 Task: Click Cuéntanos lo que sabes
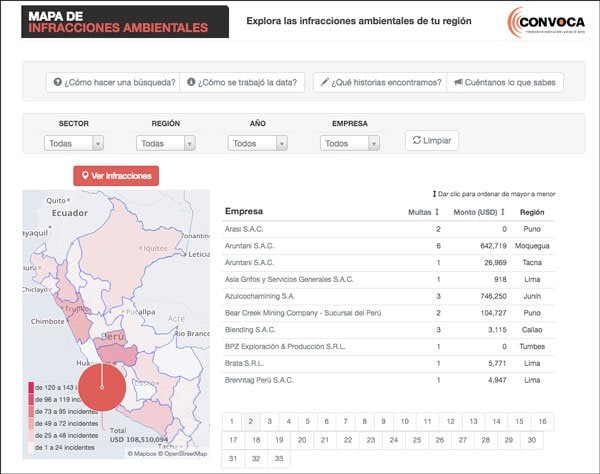pos(505,82)
